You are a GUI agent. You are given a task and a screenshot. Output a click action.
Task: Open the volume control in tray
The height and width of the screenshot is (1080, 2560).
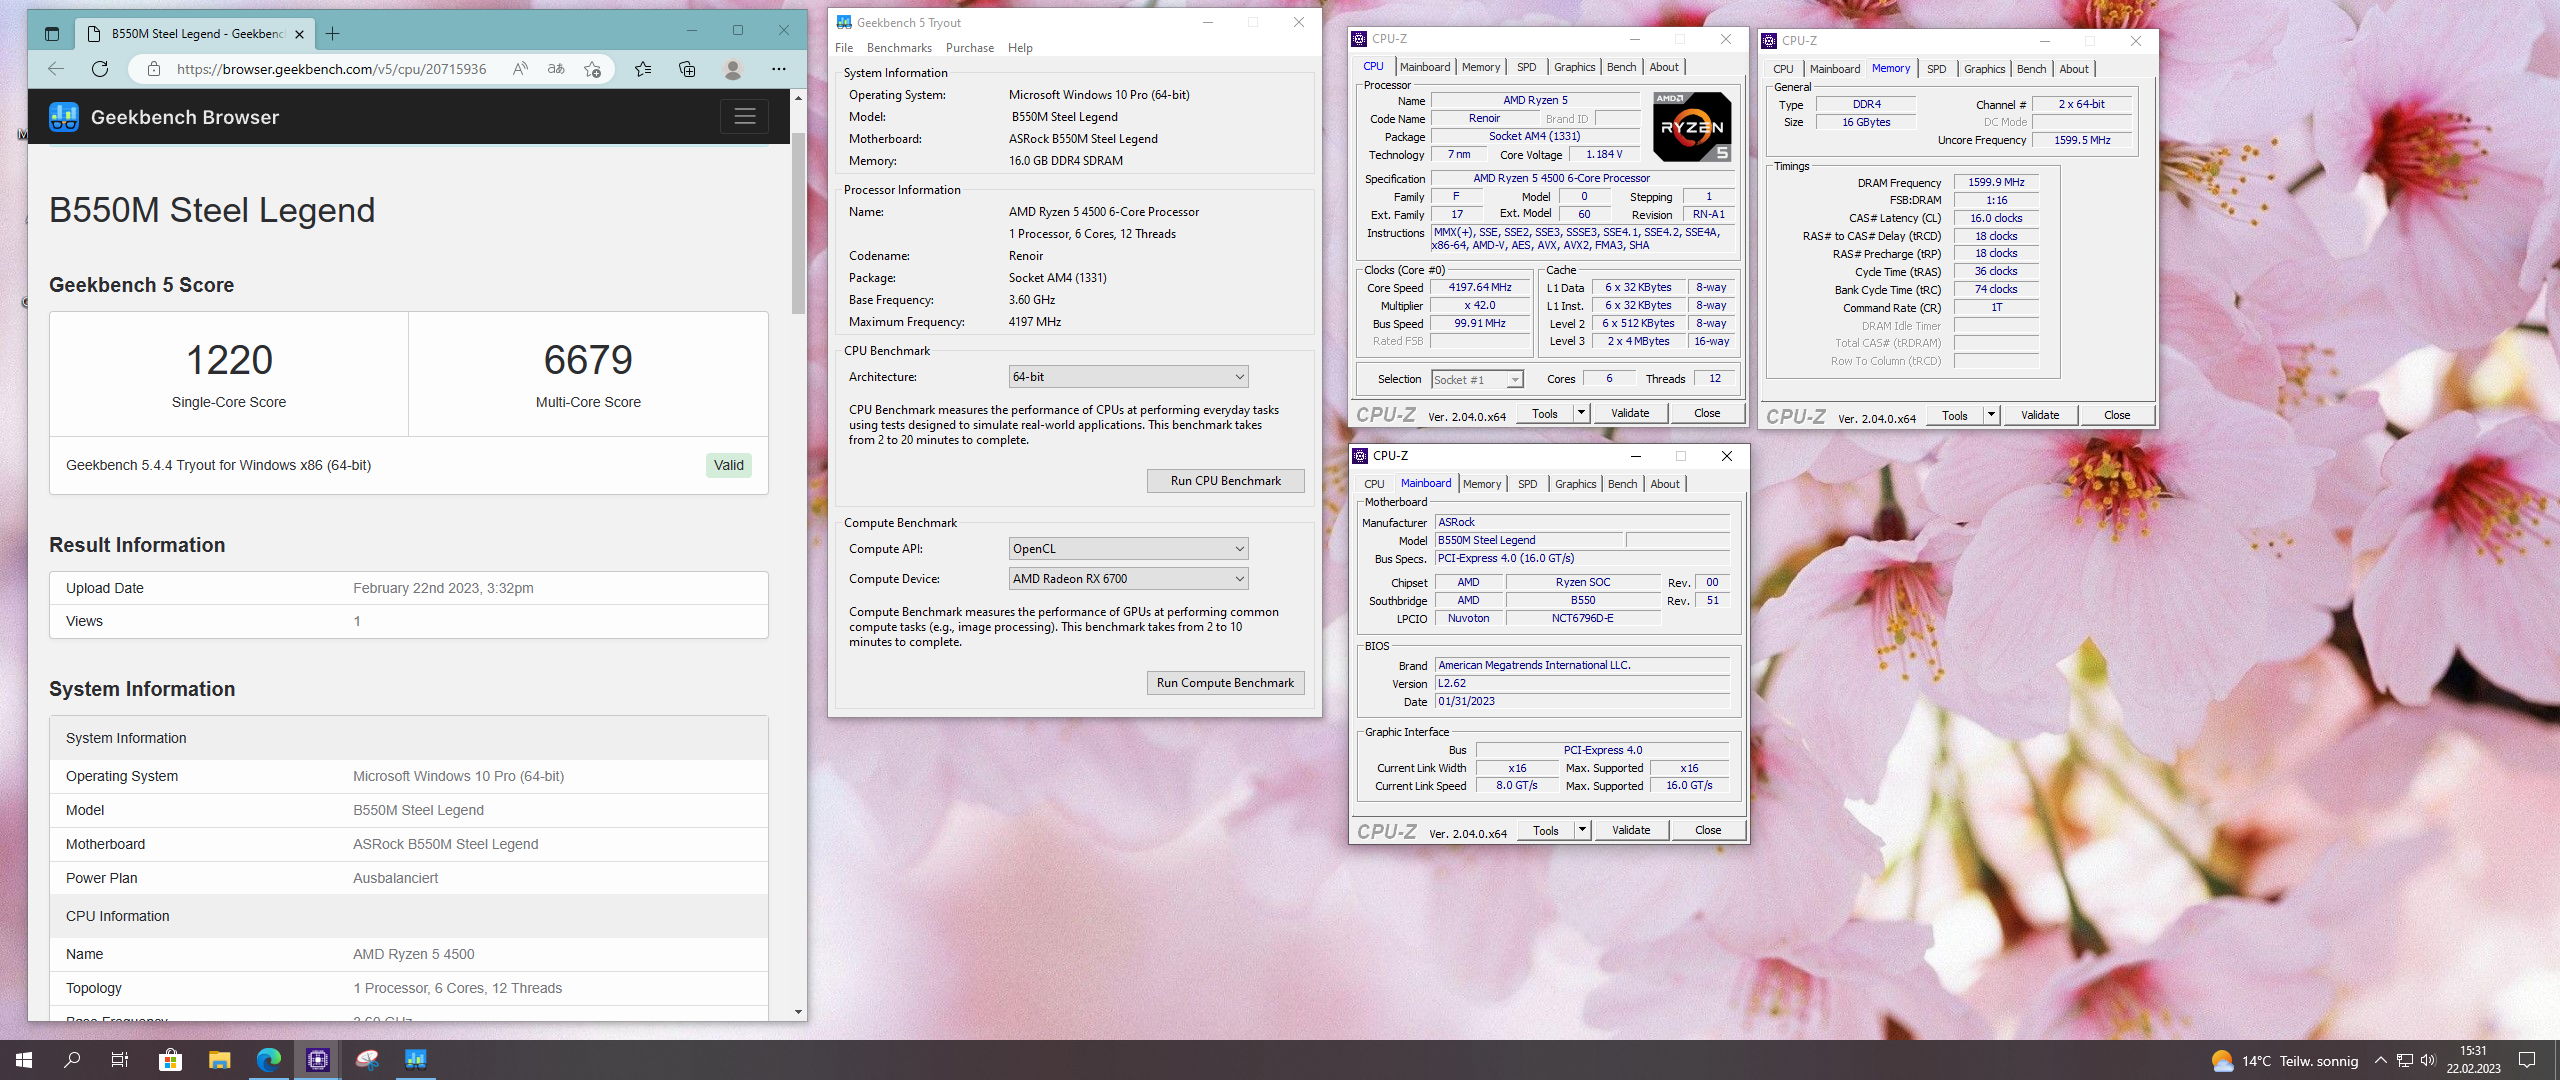2428,1061
